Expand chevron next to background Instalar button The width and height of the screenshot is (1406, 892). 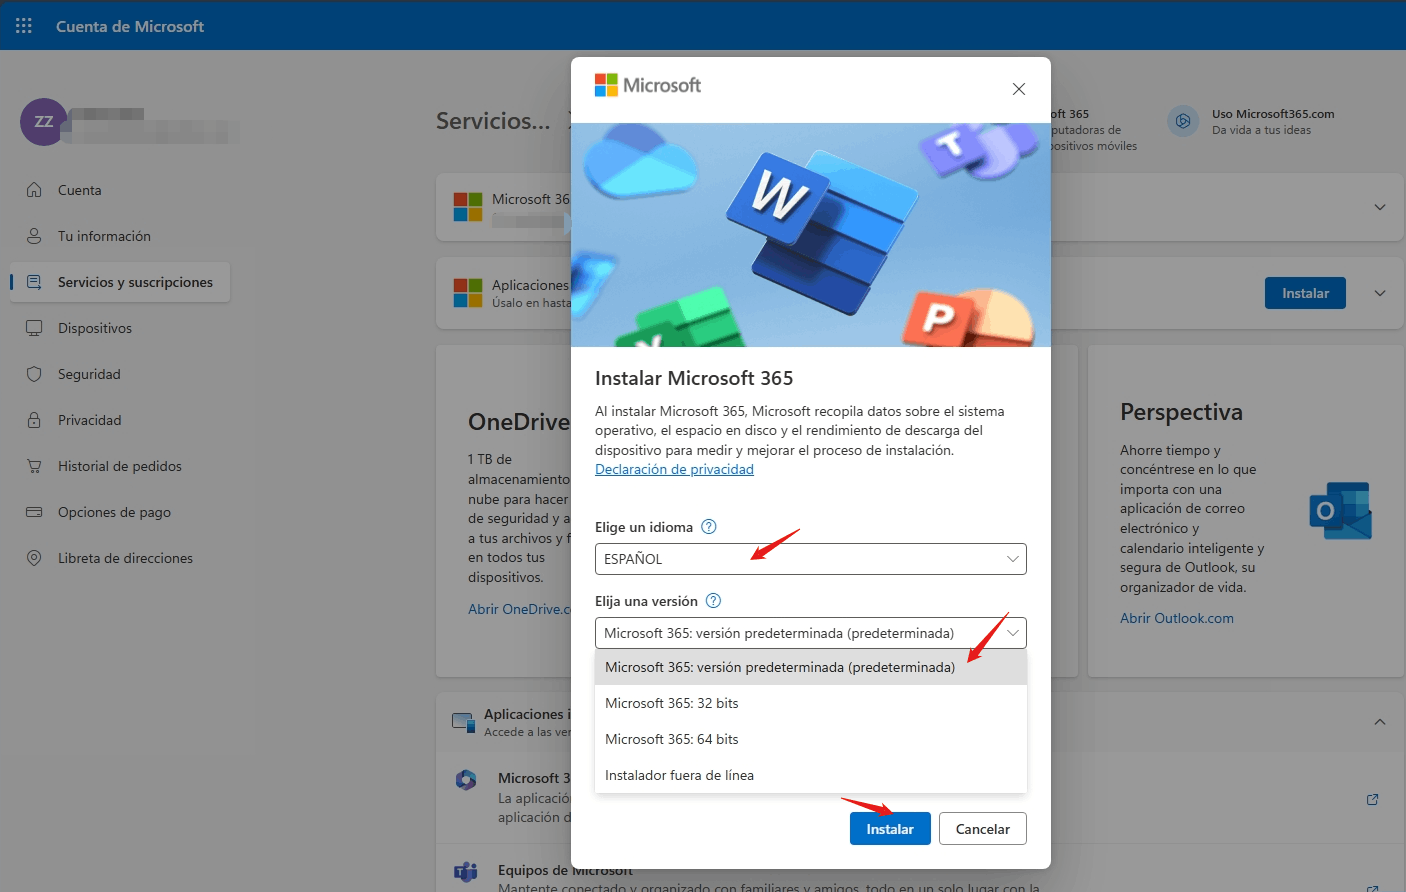click(1380, 293)
